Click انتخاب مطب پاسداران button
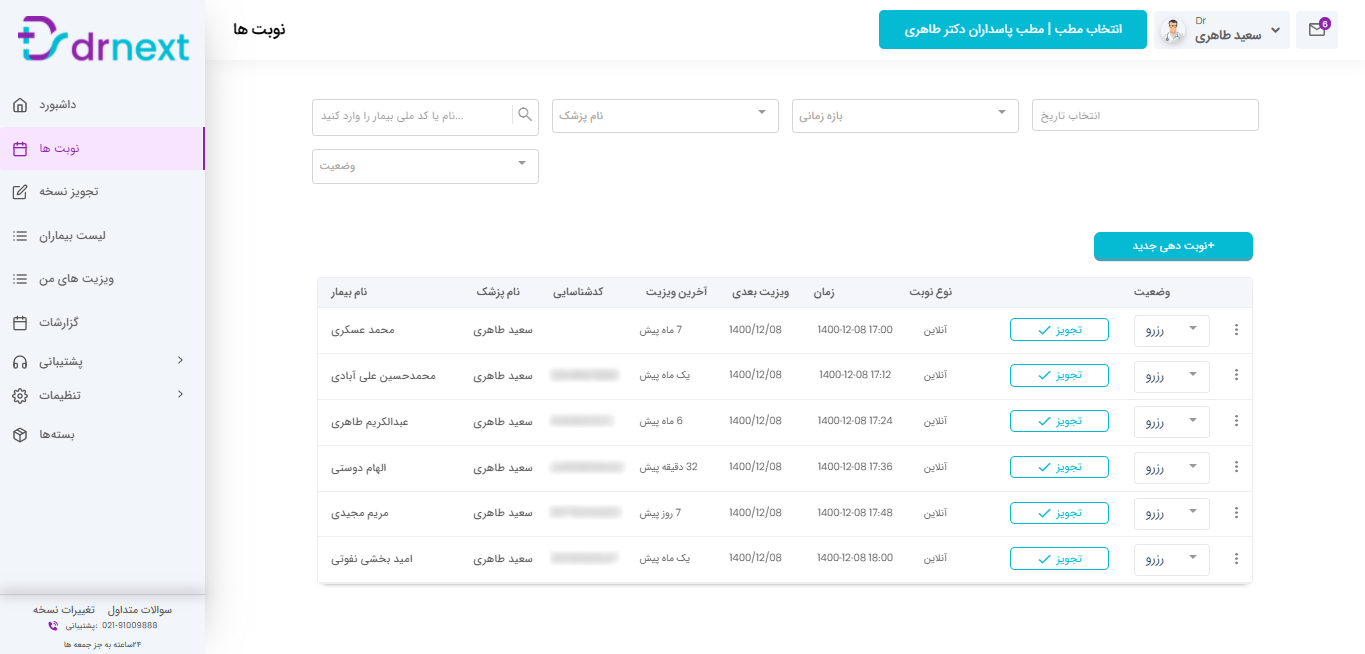This screenshot has width=1365, height=654. tap(1013, 30)
